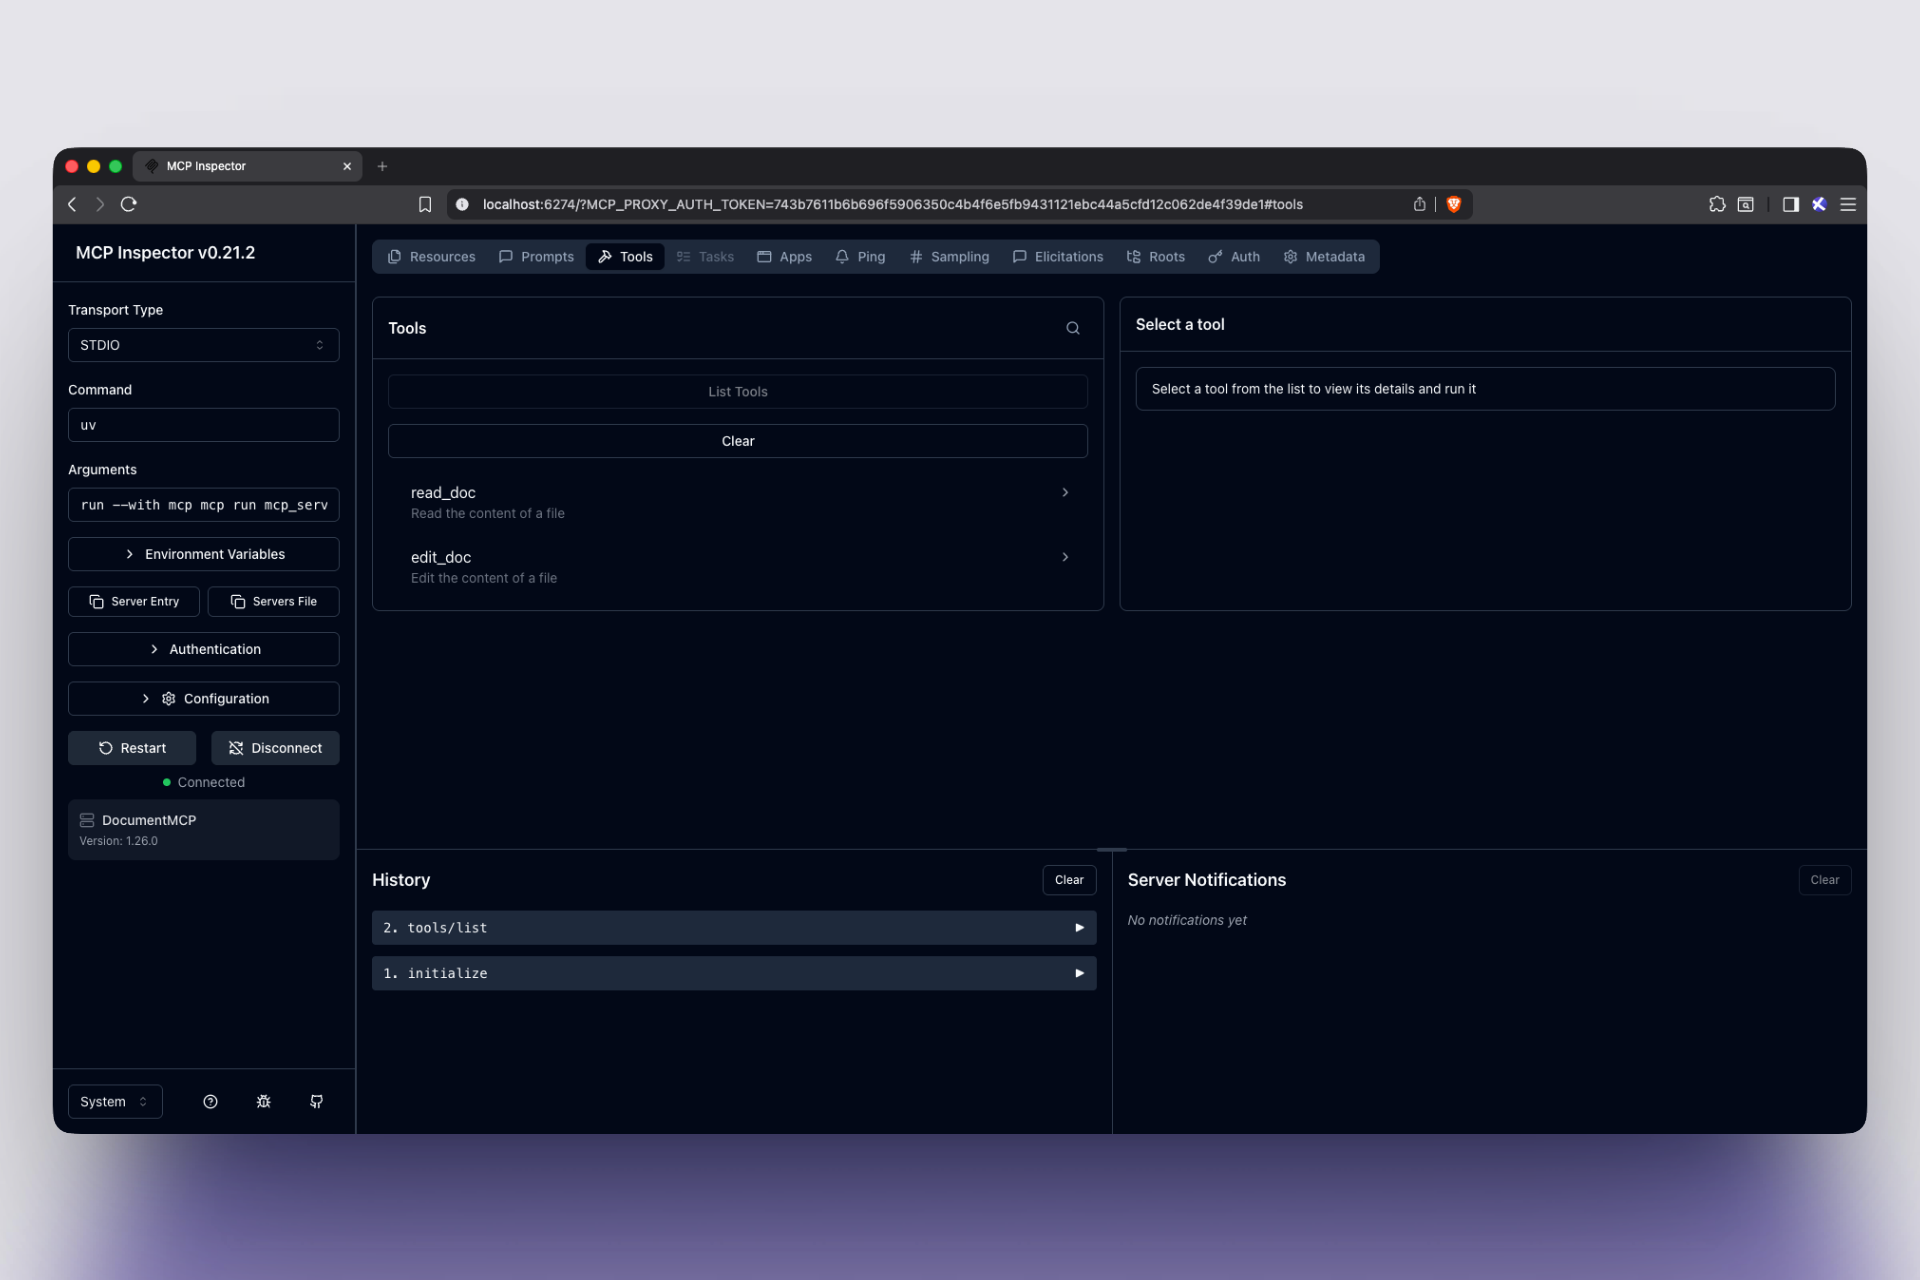Copy the Server Entry

click(x=134, y=601)
